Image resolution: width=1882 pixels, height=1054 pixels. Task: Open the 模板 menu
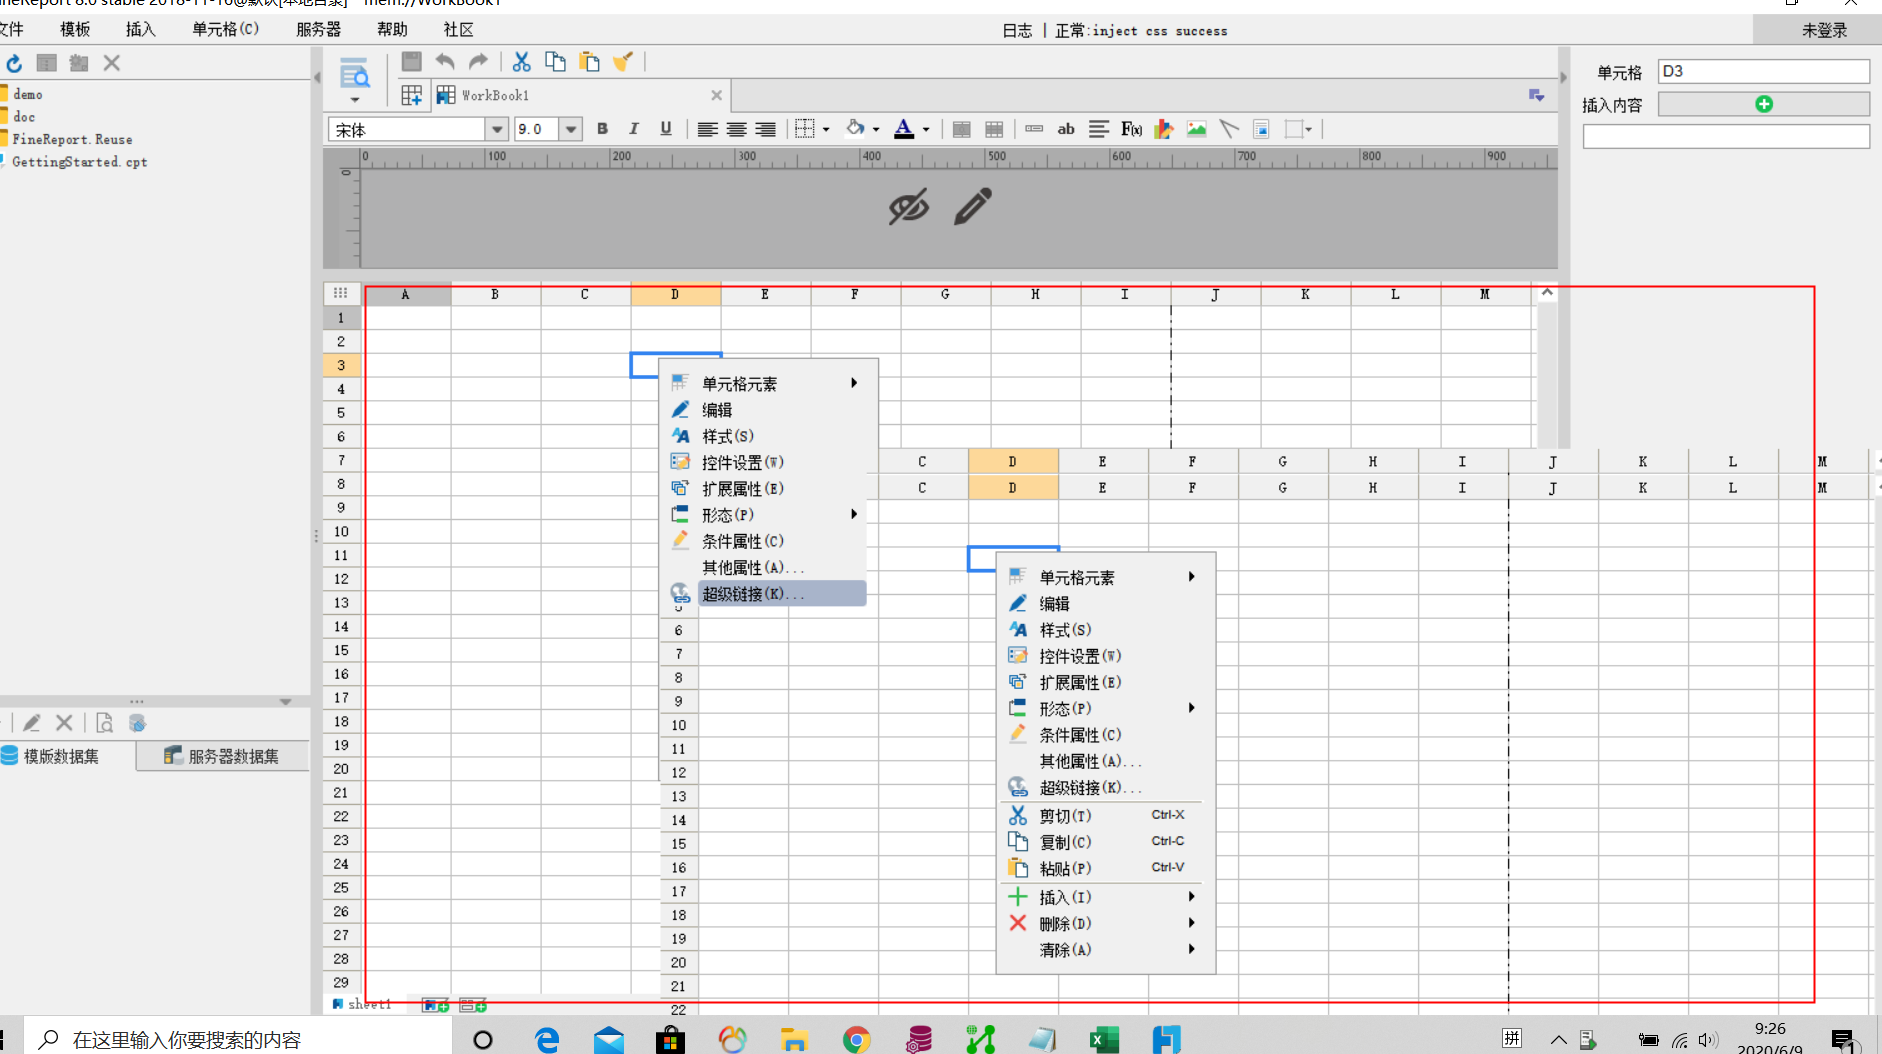[75, 29]
